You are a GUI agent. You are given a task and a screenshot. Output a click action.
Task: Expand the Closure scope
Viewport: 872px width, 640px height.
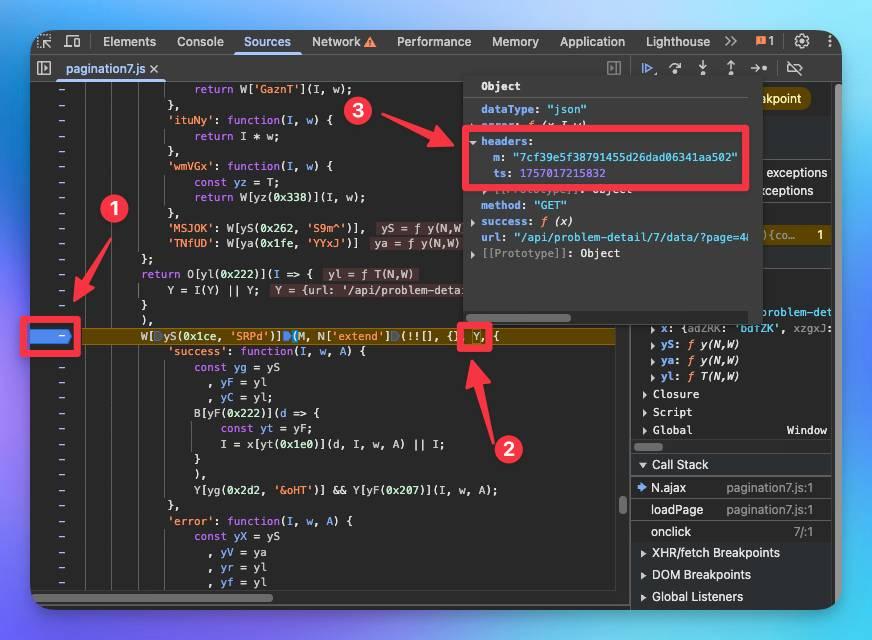pyautogui.click(x=645, y=395)
